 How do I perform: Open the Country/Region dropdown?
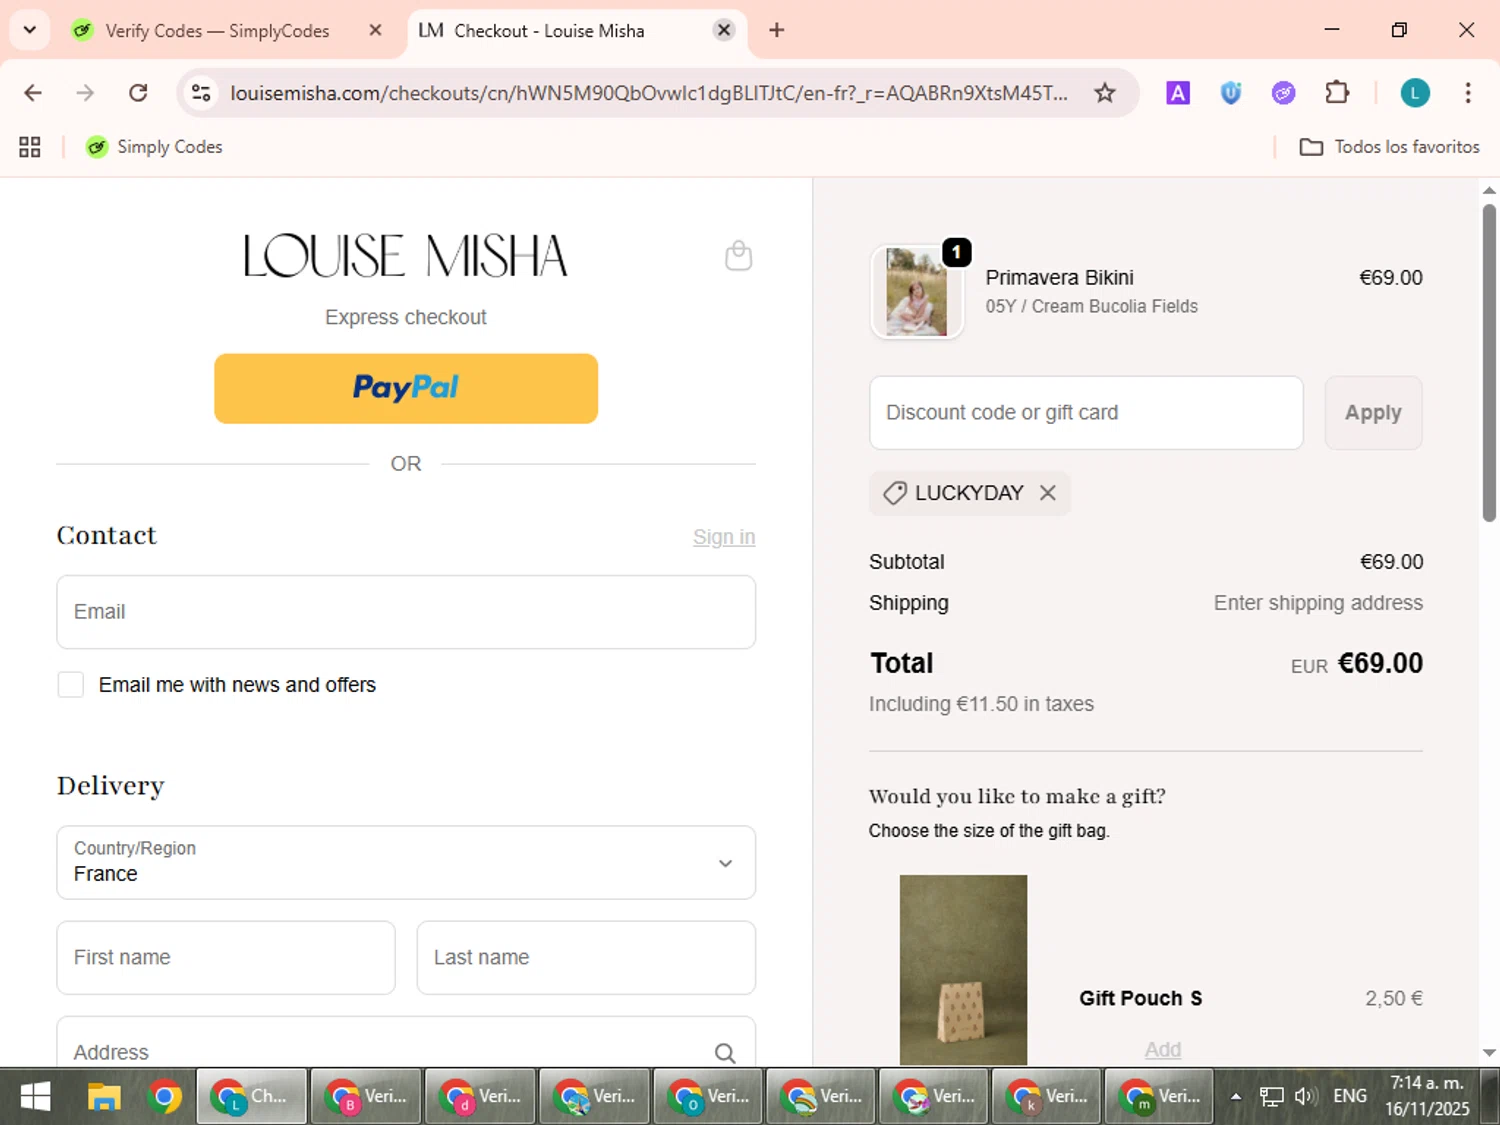[406, 862]
